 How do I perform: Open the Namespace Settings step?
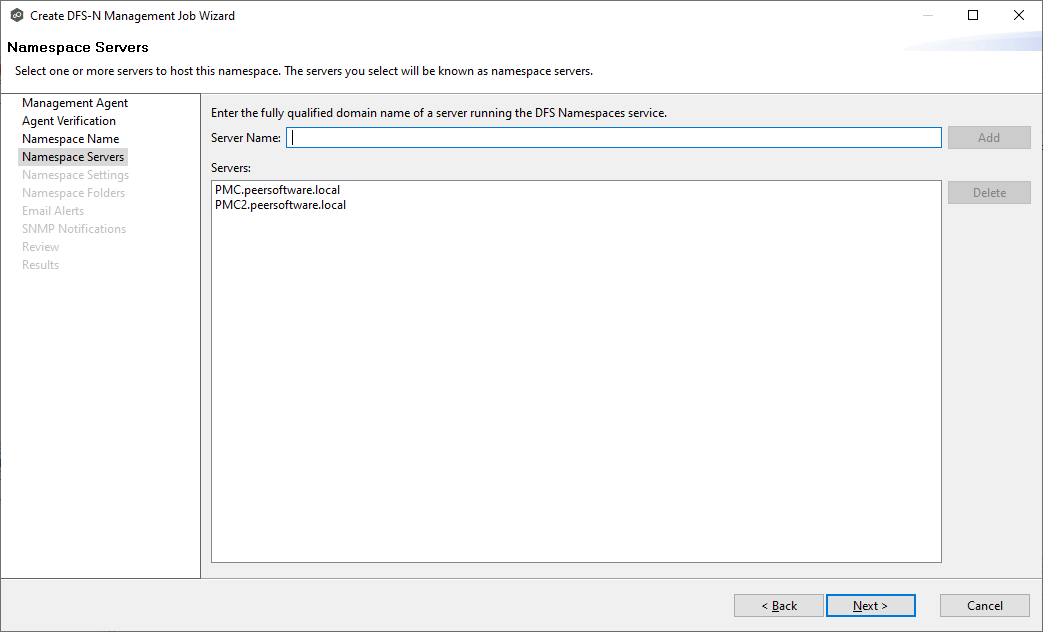(75, 175)
